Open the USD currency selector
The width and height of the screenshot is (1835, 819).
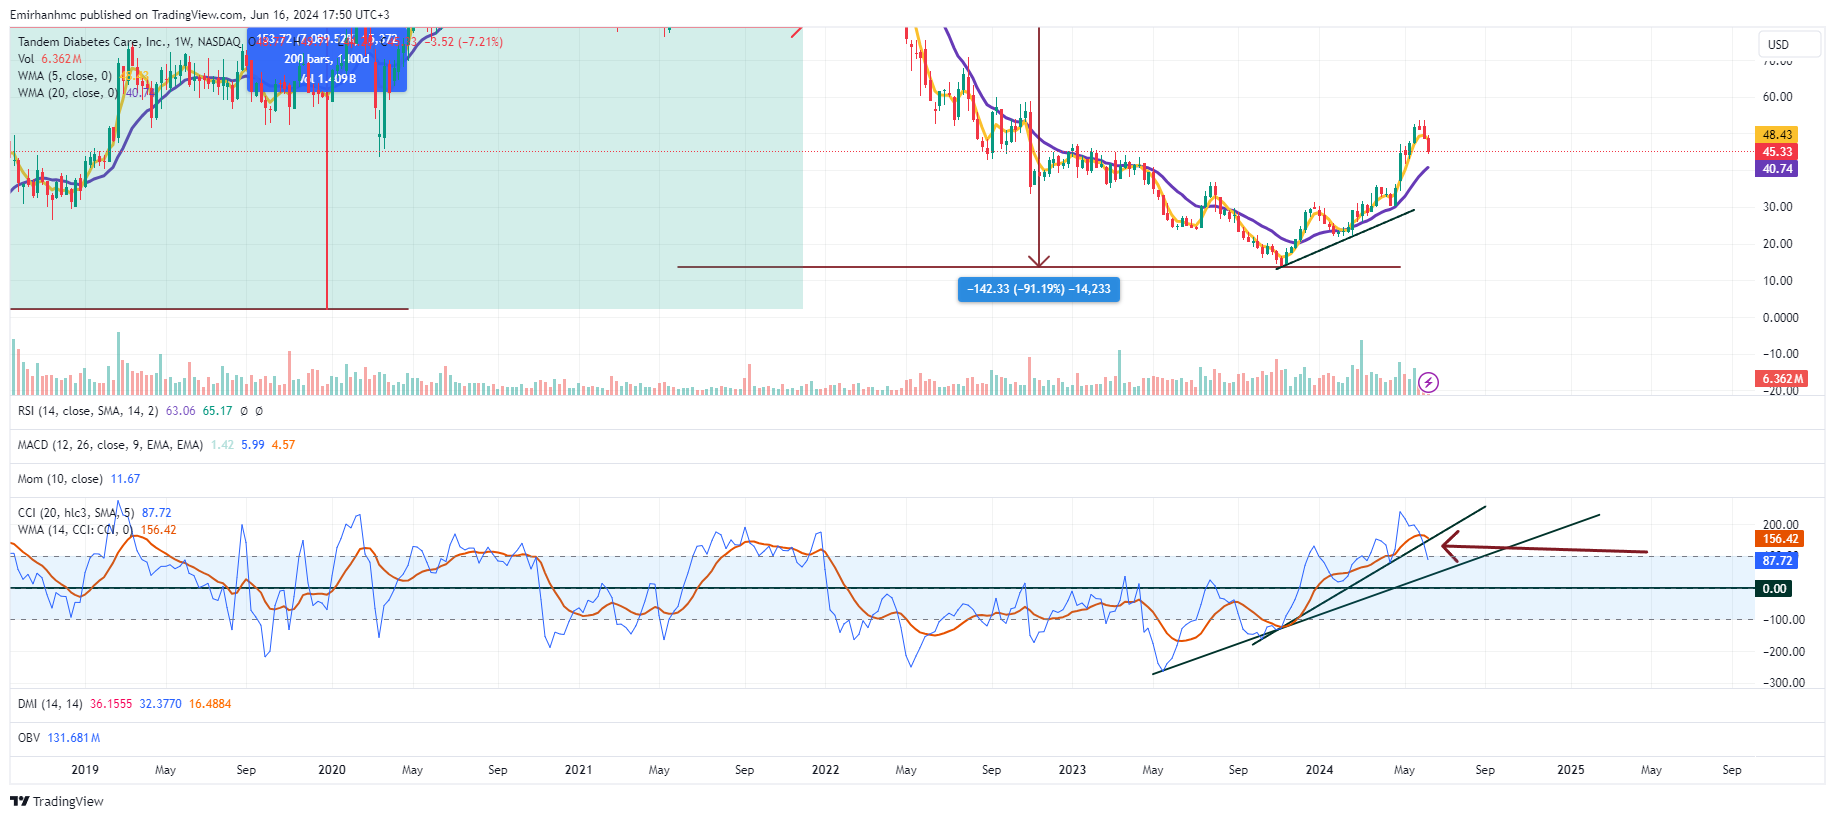tap(1789, 44)
